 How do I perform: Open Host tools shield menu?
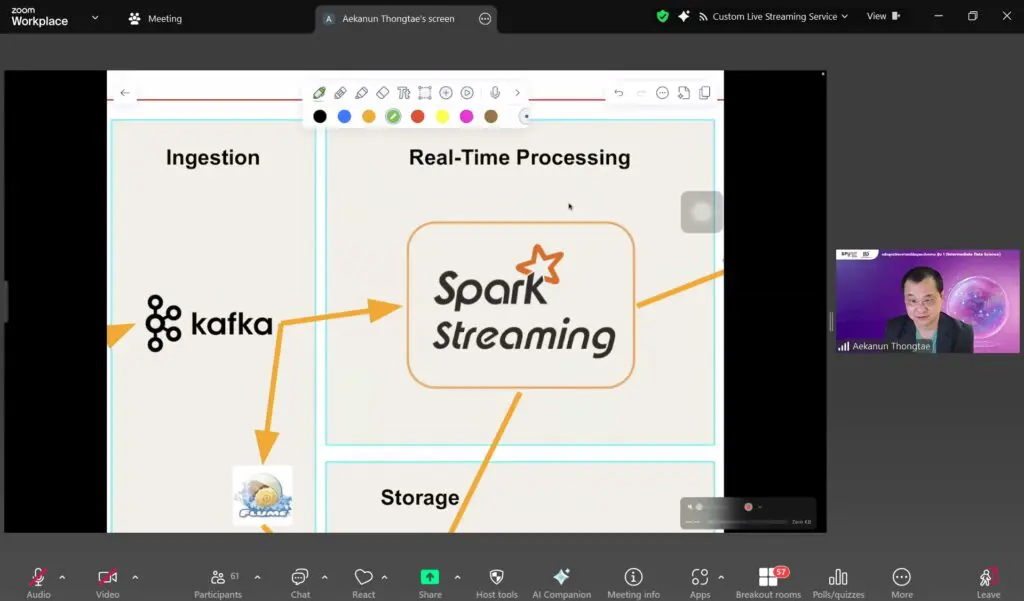pyautogui.click(x=497, y=583)
